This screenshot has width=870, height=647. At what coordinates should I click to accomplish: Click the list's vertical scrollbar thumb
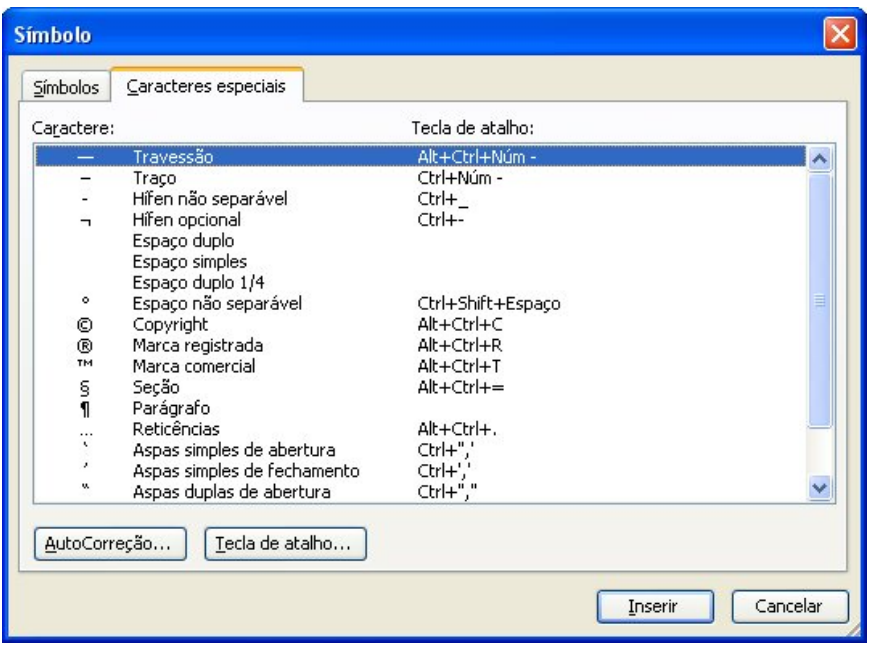click(820, 300)
